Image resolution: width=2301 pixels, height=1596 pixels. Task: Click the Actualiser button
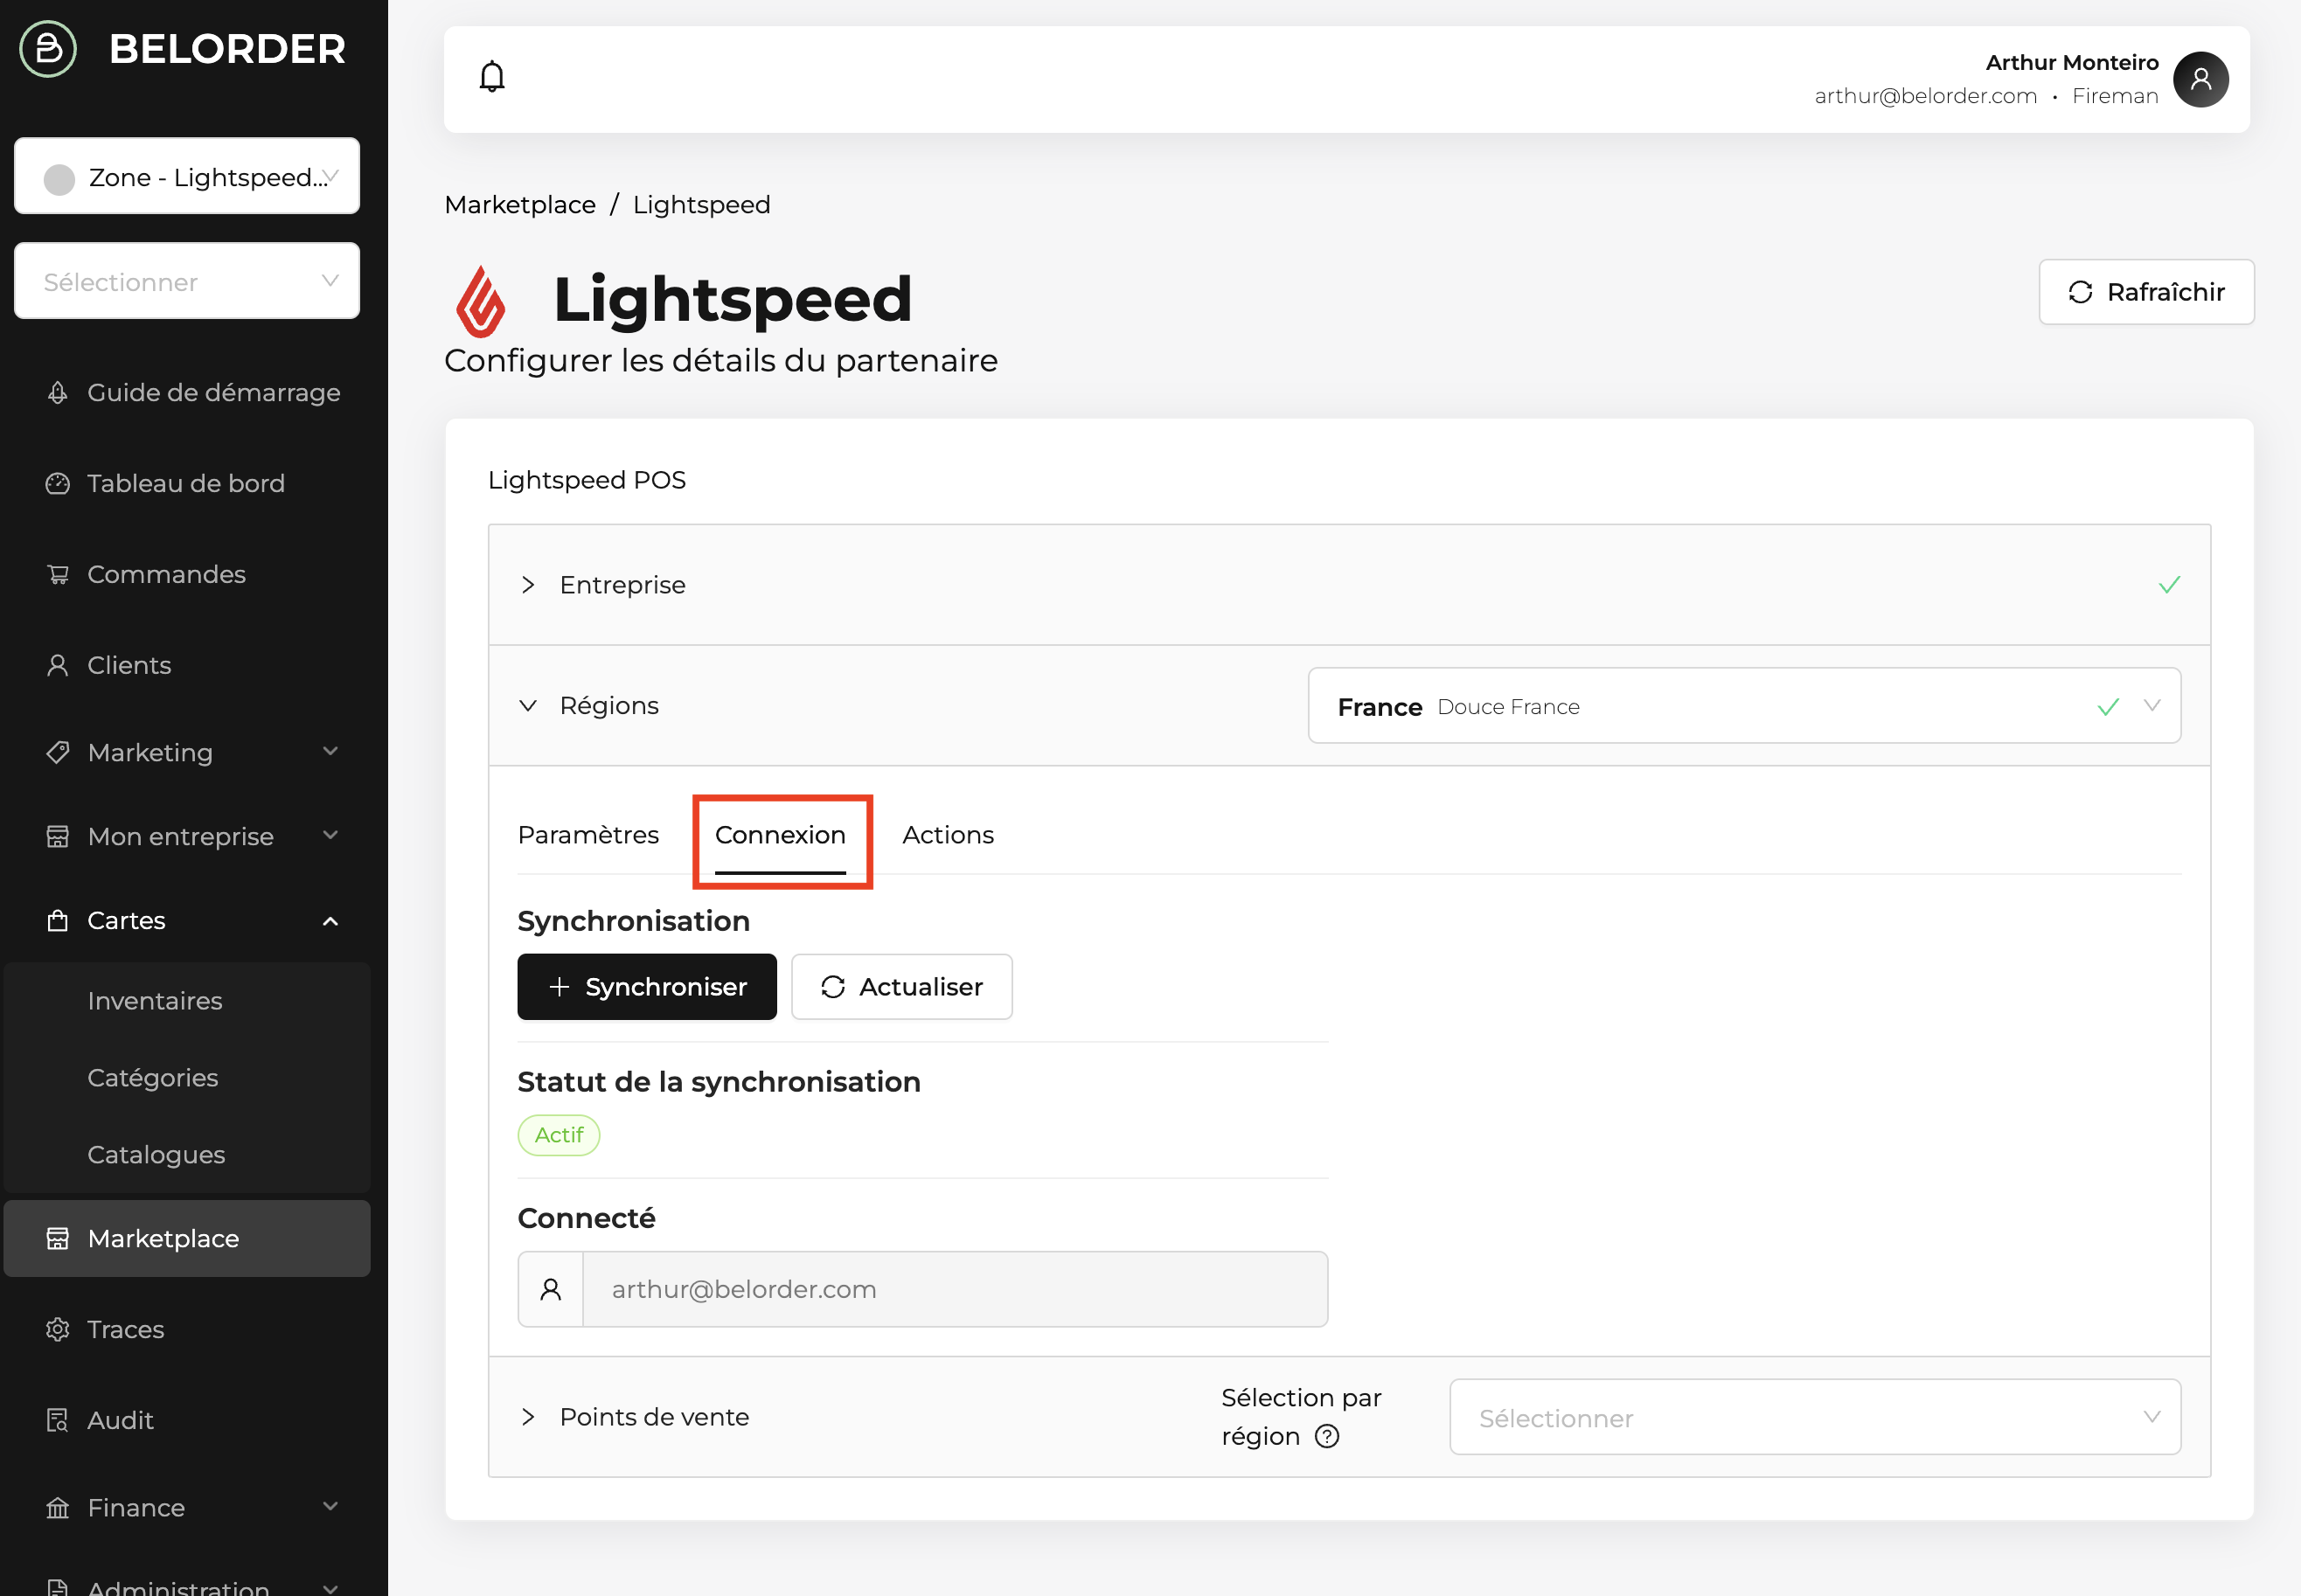[x=902, y=987]
